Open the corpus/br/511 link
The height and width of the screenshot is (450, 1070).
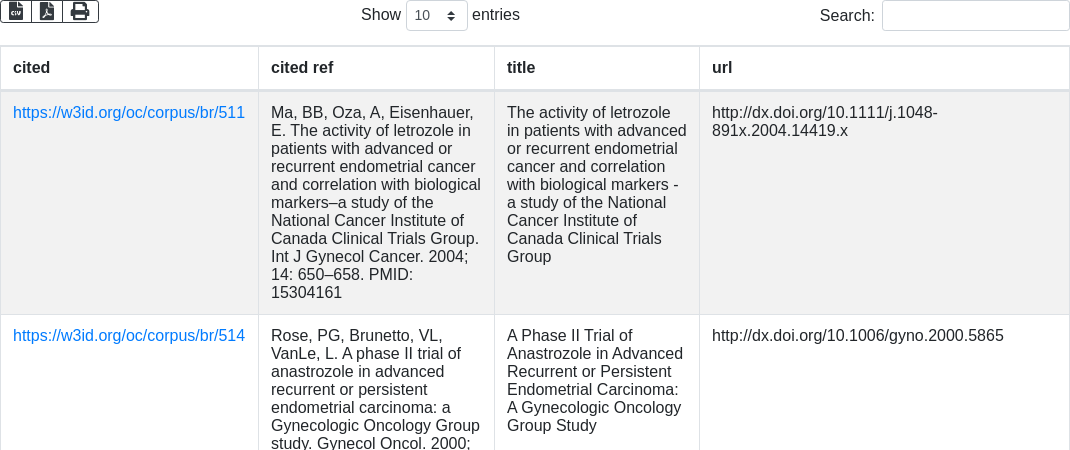click(x=129, y=112)
